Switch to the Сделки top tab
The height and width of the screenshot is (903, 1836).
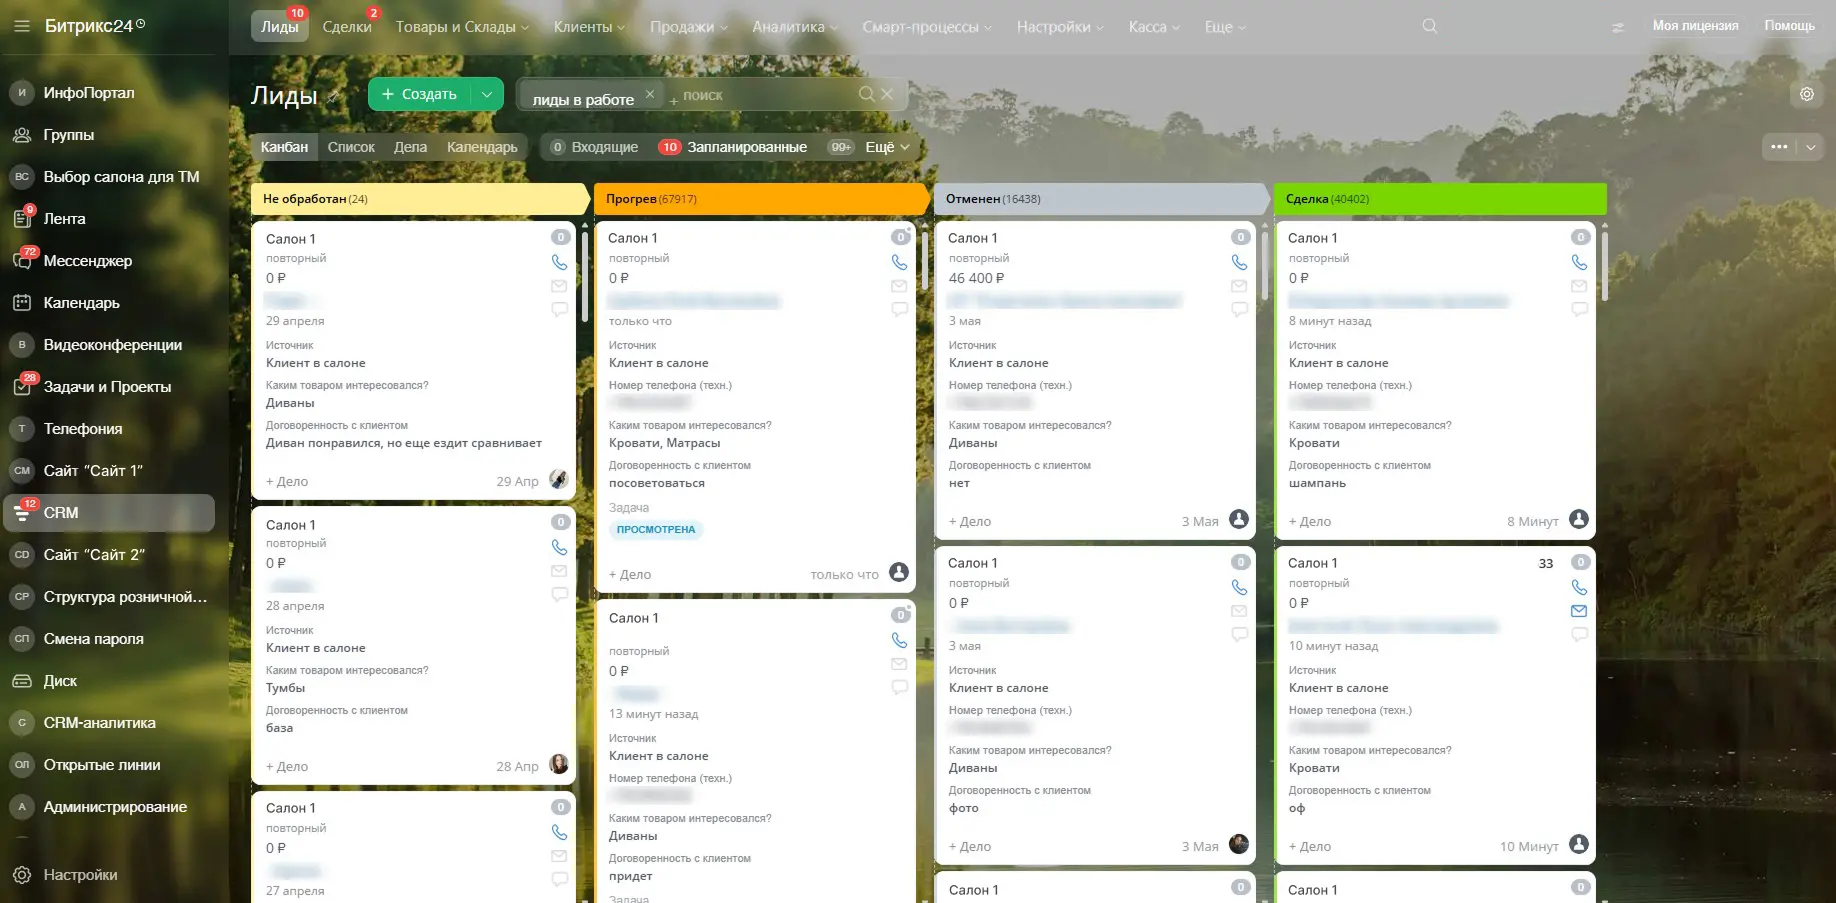coord(347,27)
